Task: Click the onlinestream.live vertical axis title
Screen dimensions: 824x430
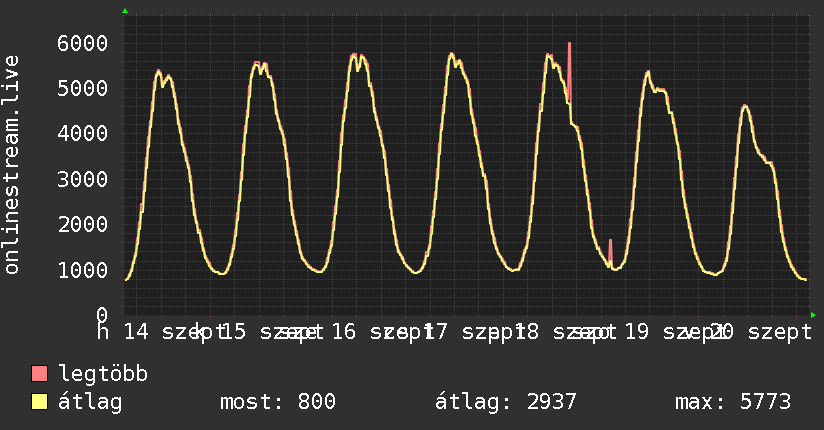Action: click(11, 165)
